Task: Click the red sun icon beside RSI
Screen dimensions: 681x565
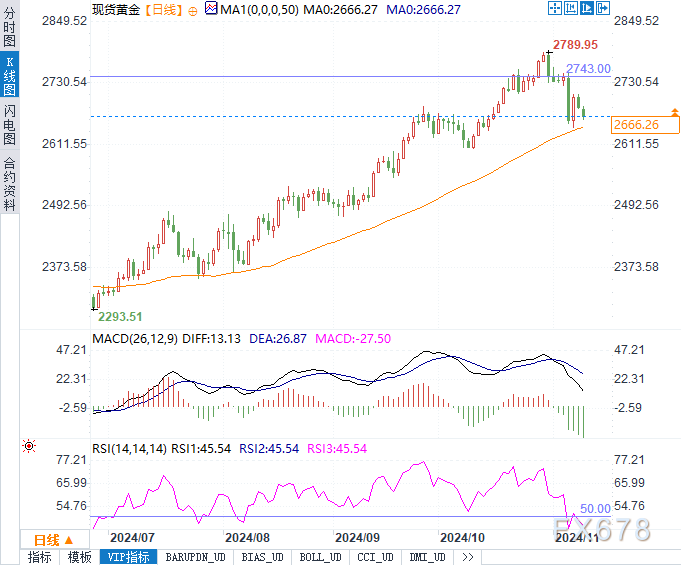Action: (29, 446)
